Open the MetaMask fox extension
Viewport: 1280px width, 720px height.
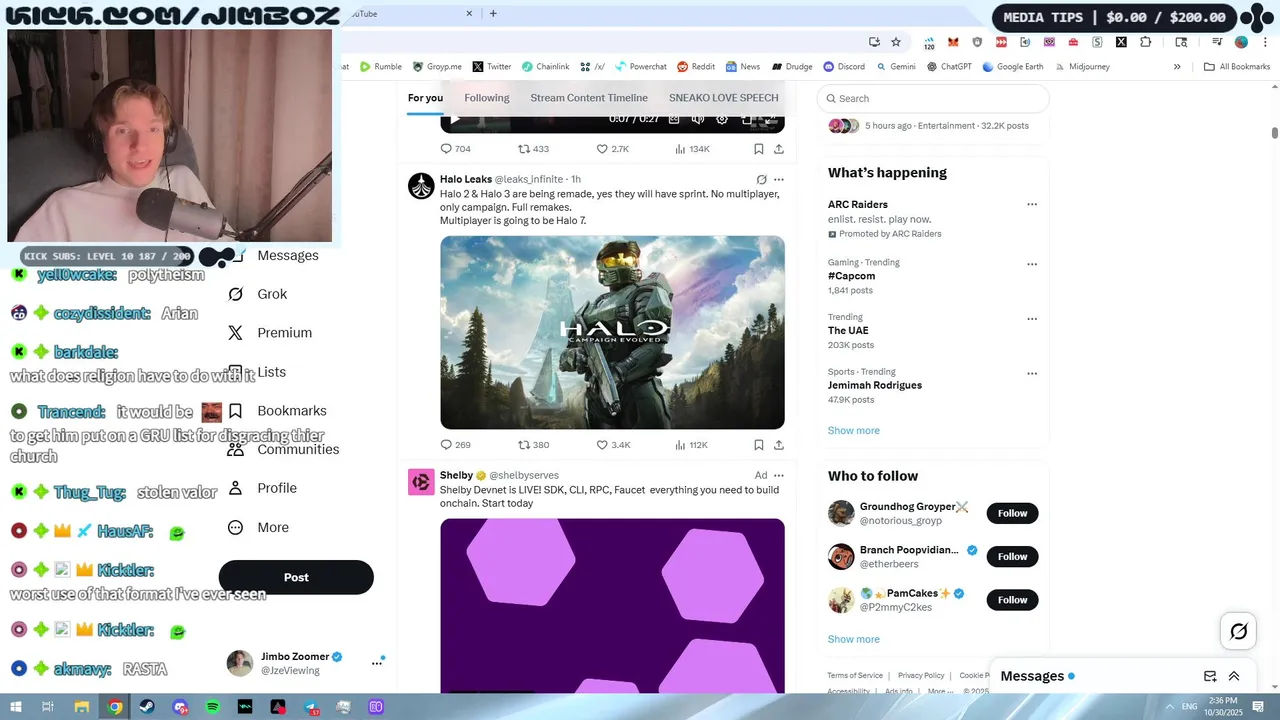point(953,42)
